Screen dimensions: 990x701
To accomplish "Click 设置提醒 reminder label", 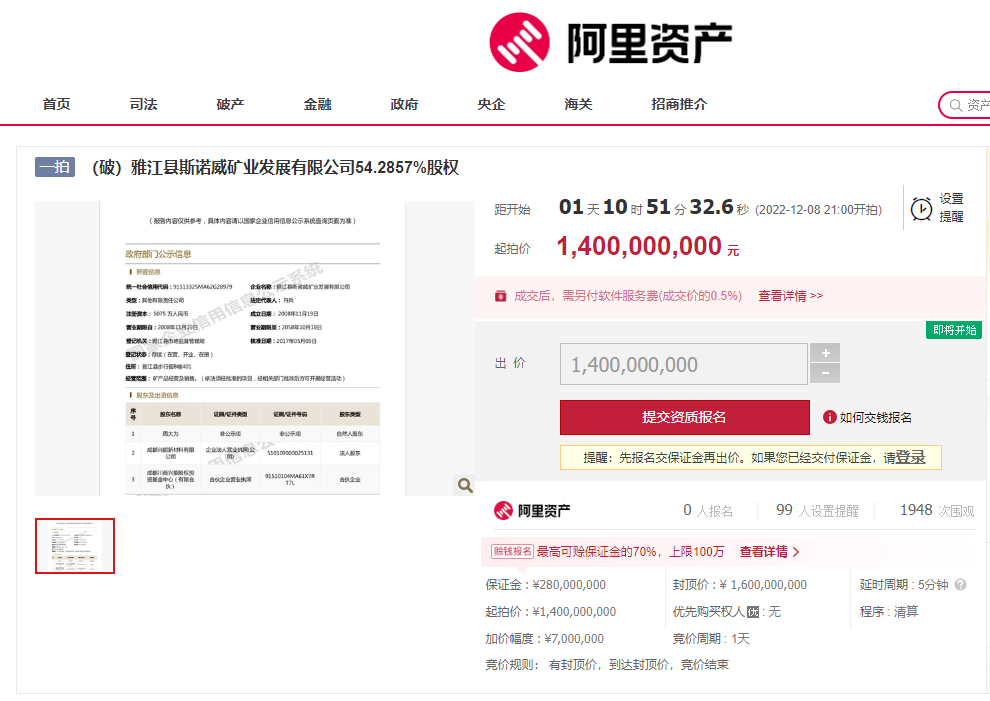I will pyautogui.click(x=951, y=208).
